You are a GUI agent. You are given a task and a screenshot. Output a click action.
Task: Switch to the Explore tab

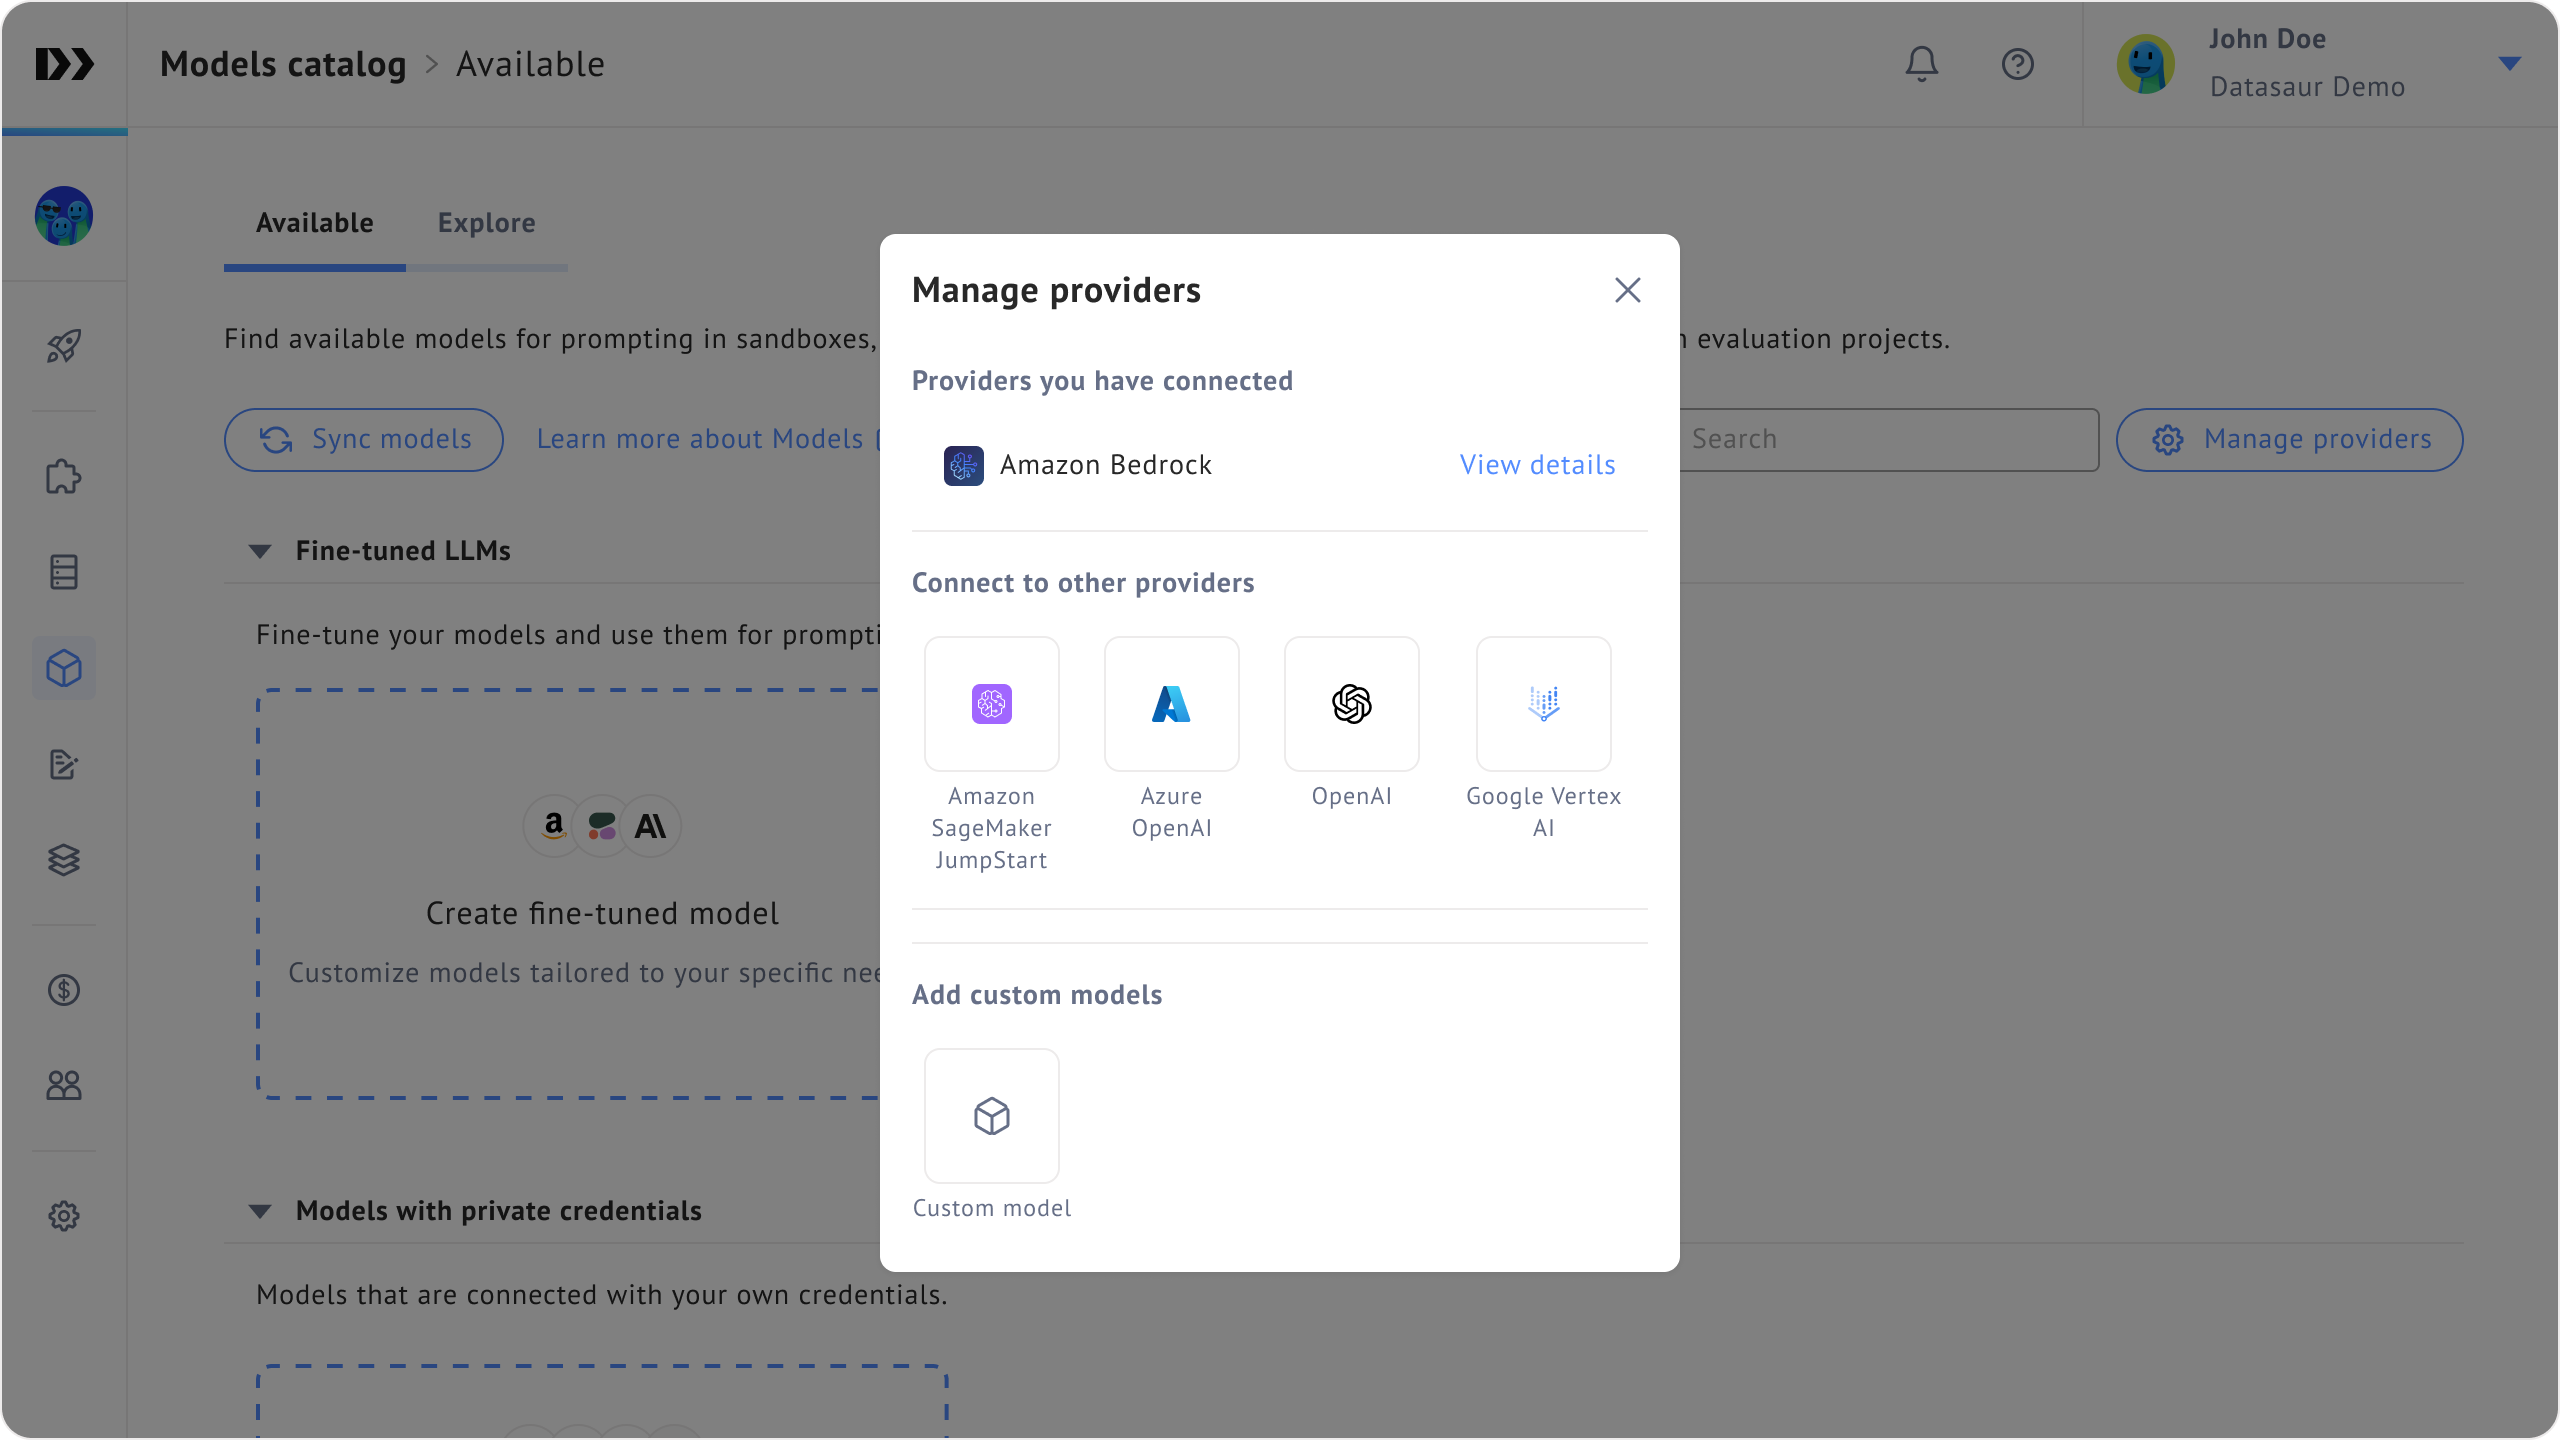[x=486, y=223]
